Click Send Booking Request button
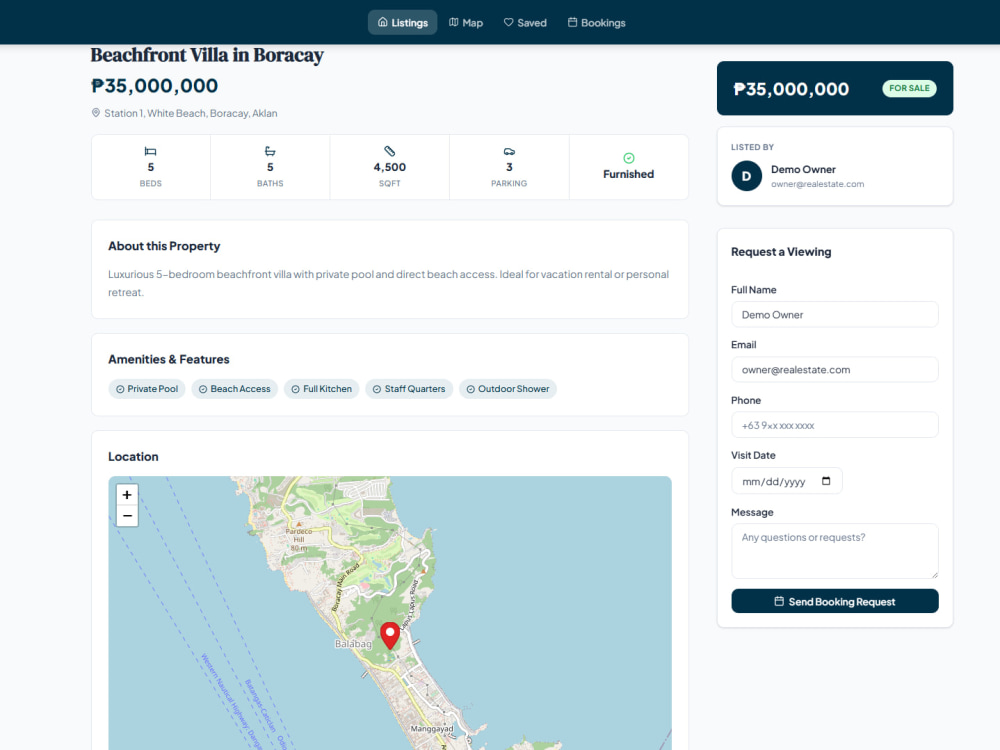This screenshot has height=750, width=1000. [x=835, y=601]
